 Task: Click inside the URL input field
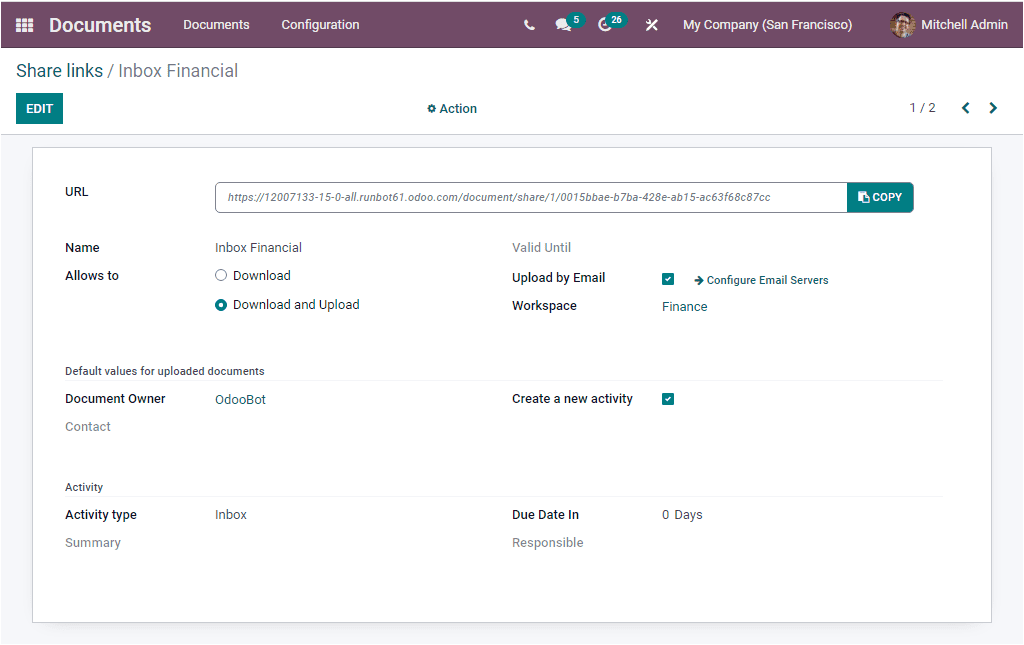(530, 197)
